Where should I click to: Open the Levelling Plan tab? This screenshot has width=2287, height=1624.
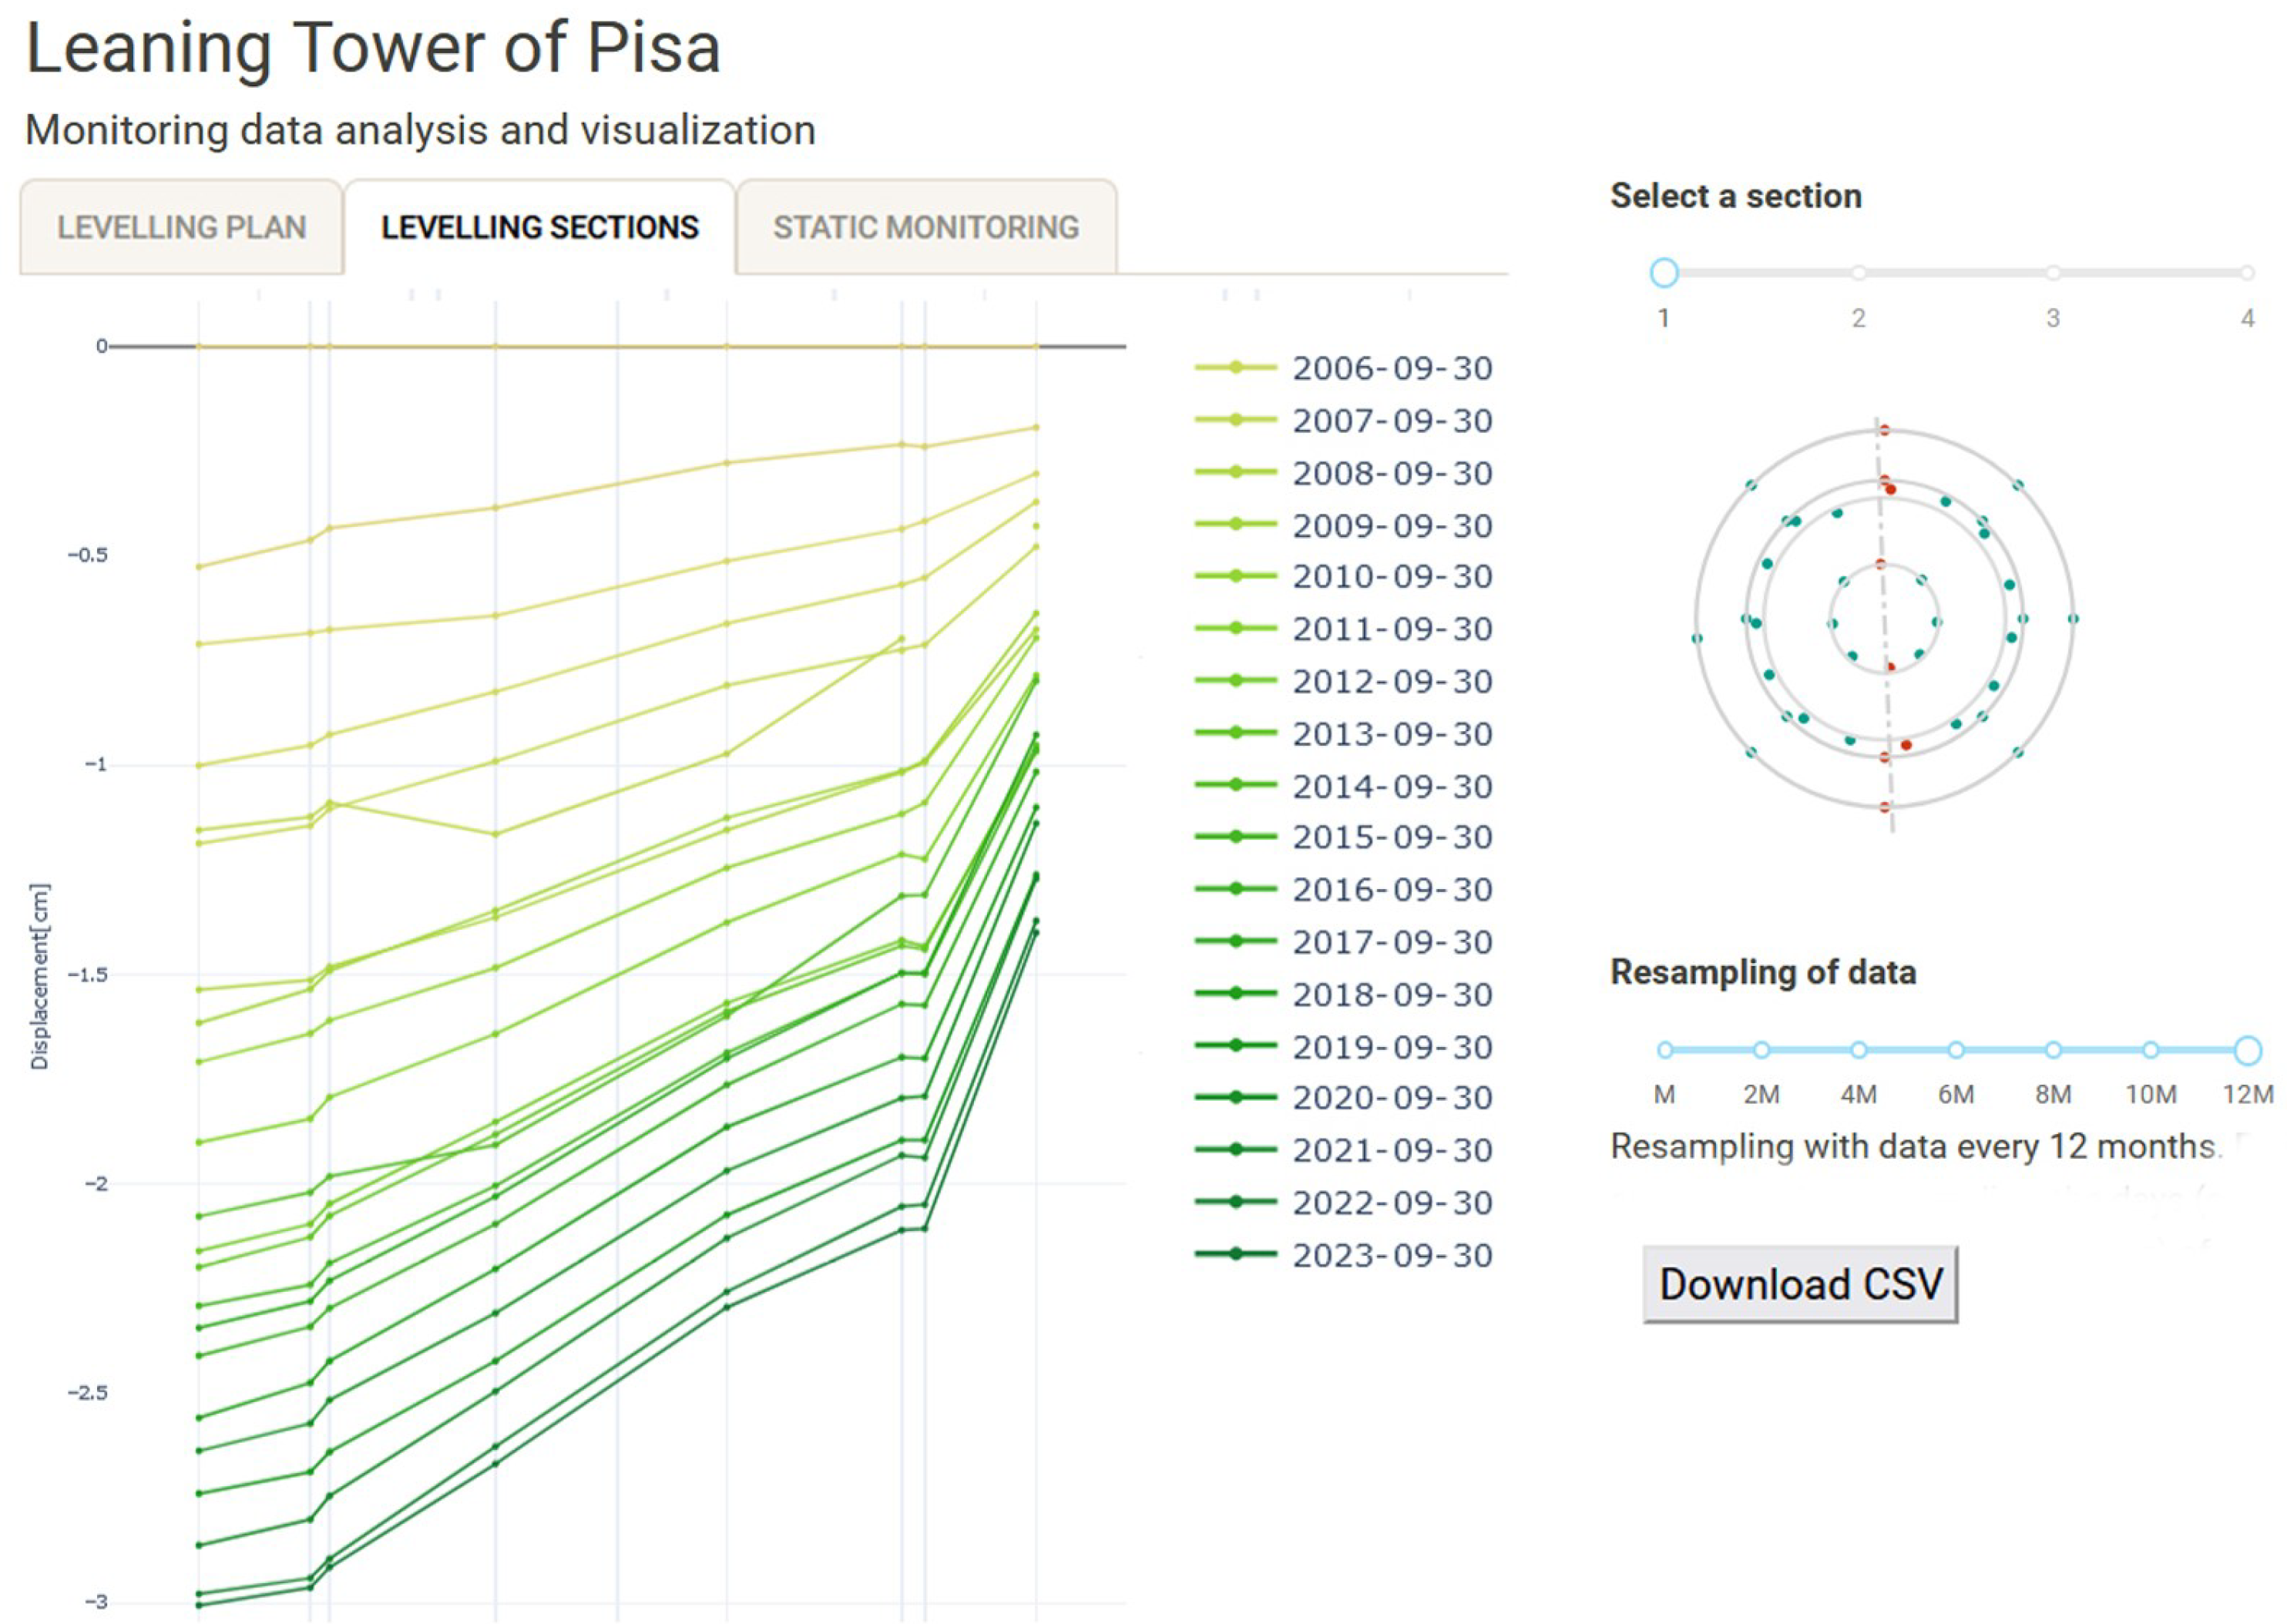[x=181, y=227]
